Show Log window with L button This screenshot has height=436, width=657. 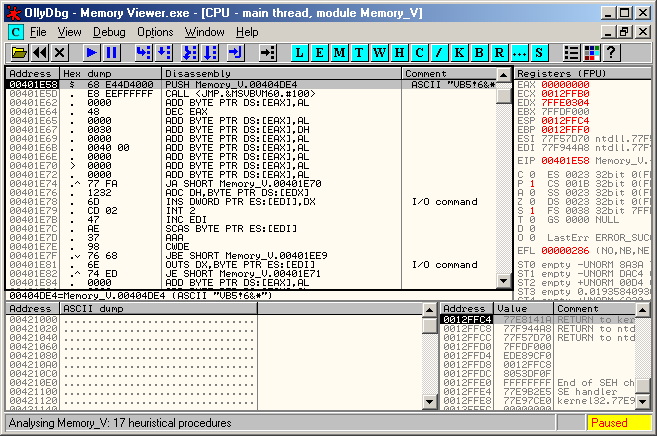click(299, 53)
